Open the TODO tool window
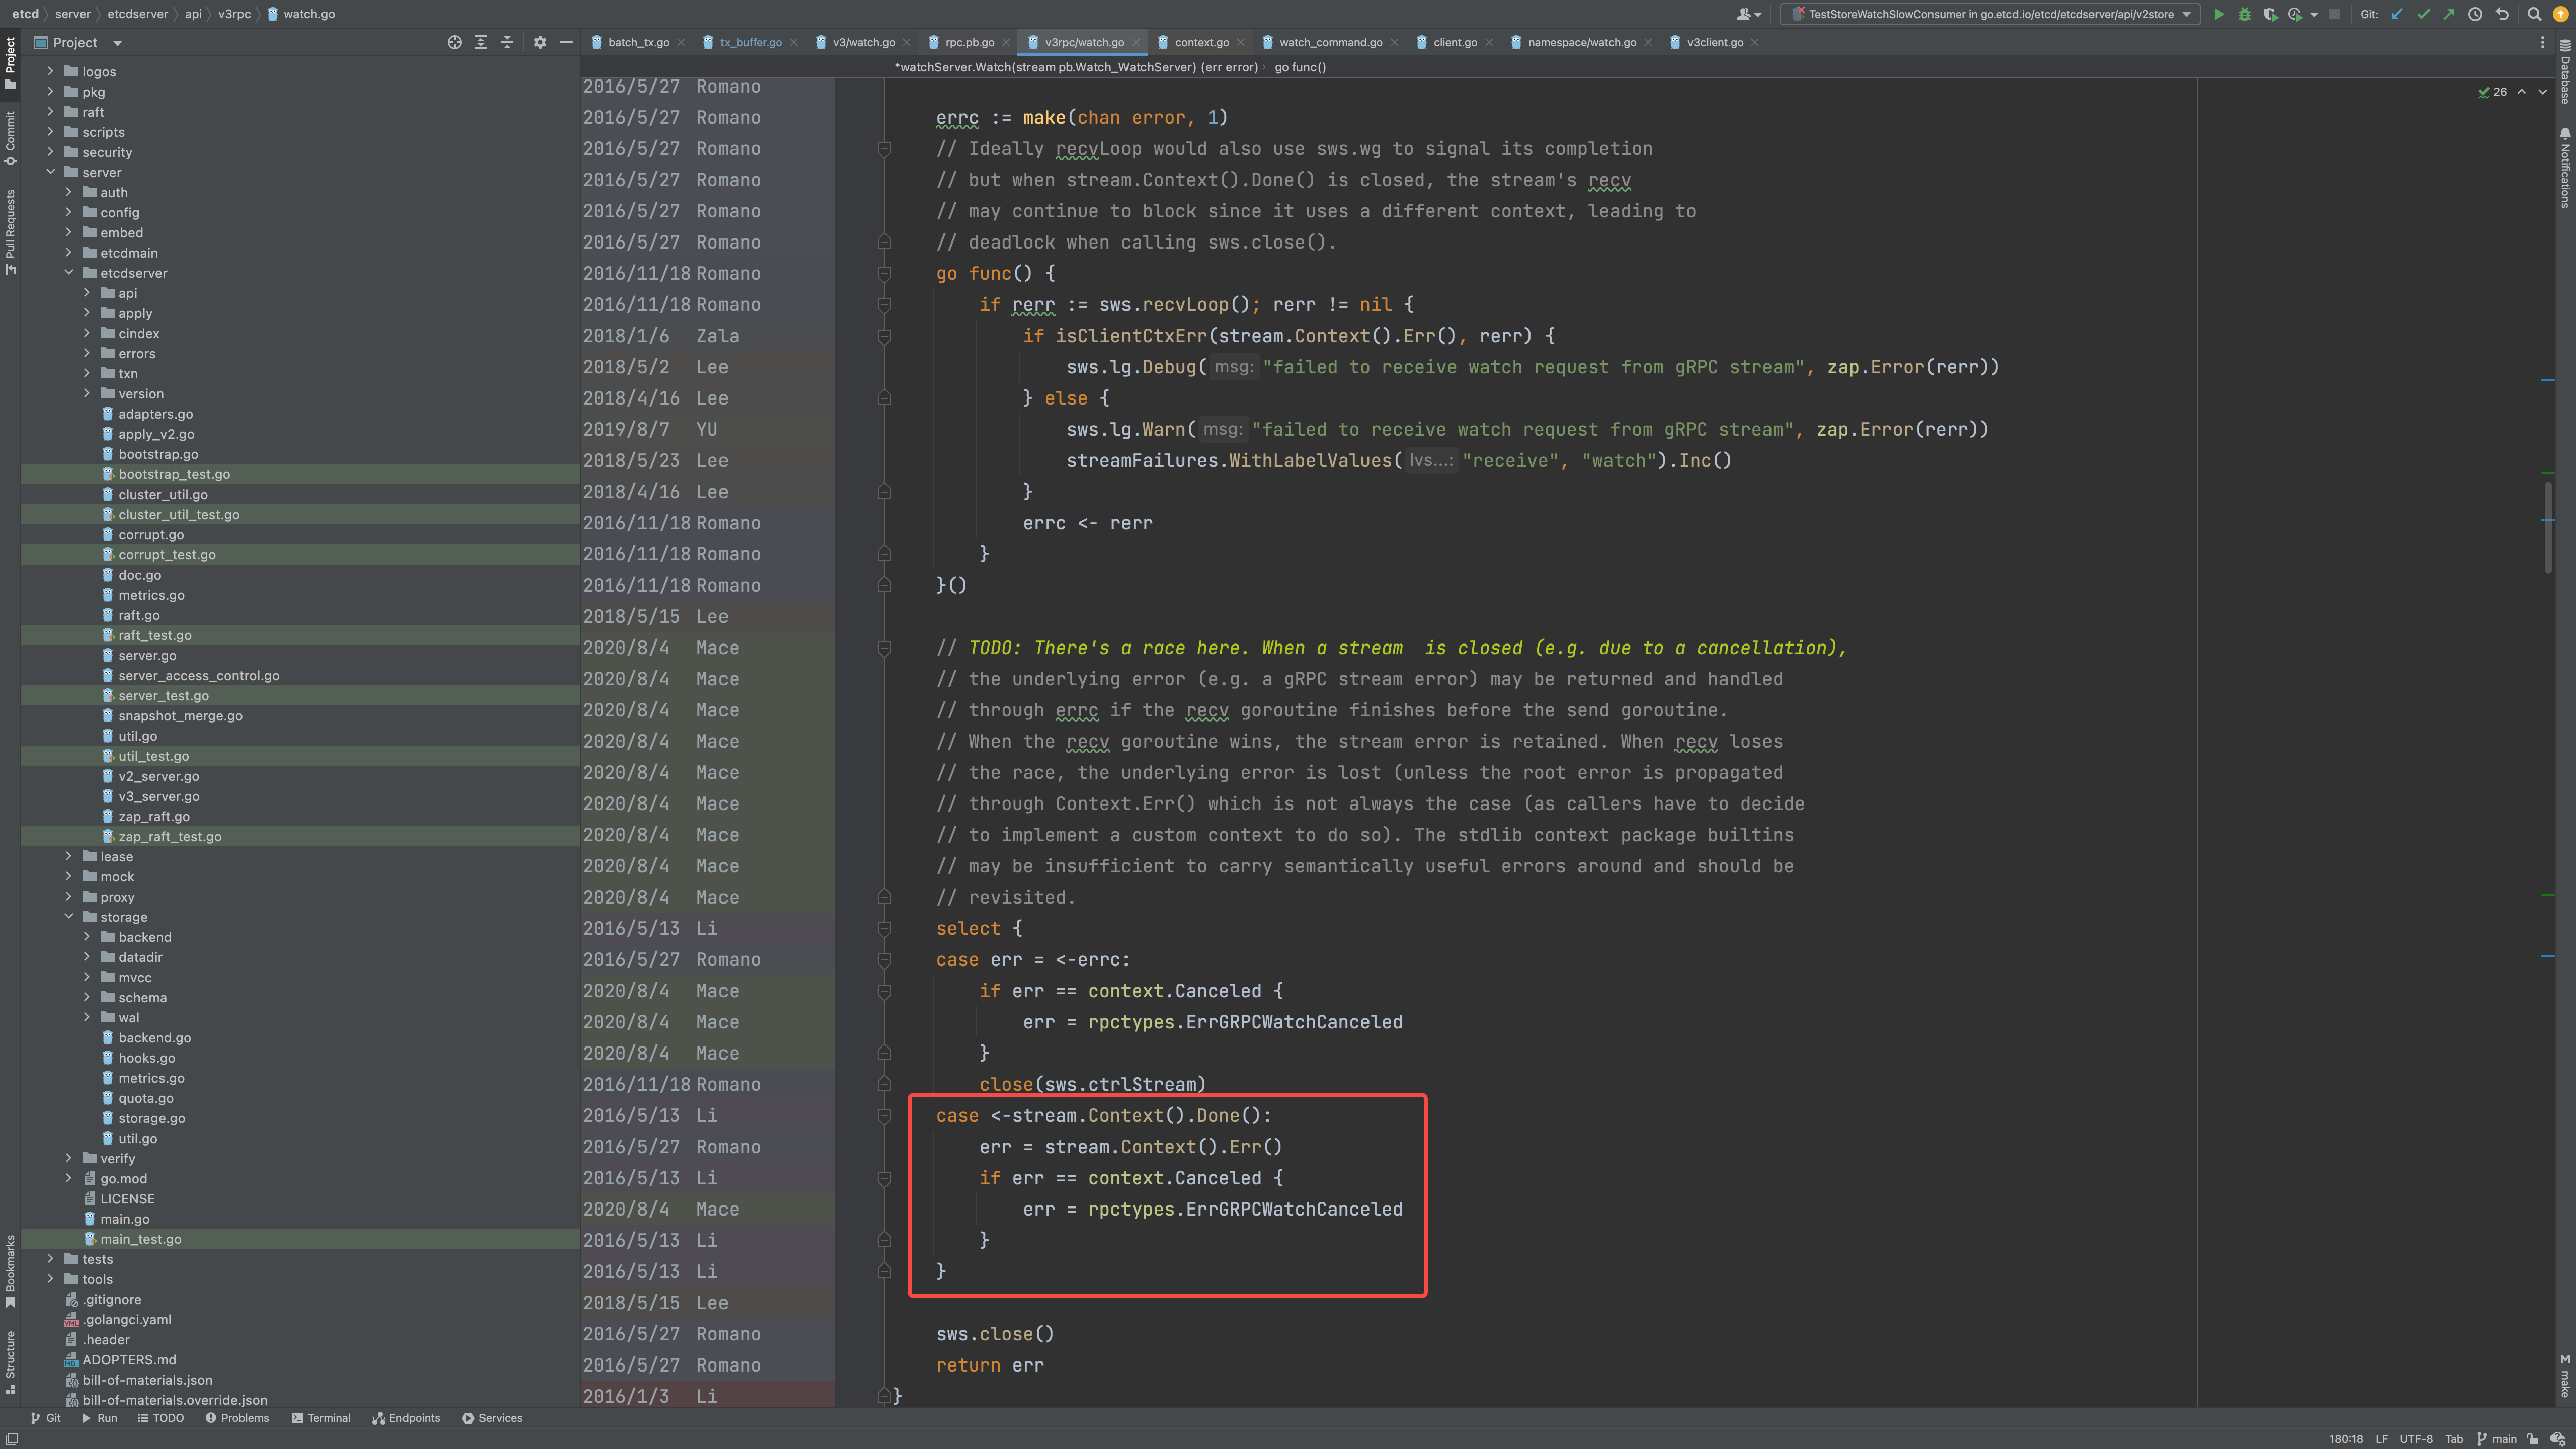 (160, 1418)
